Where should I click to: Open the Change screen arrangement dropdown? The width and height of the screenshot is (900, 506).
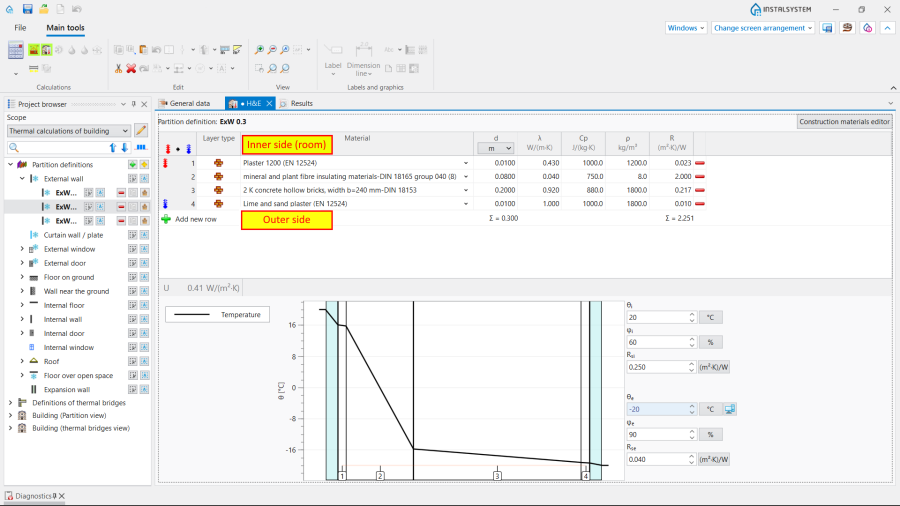[x=763, y=28]
